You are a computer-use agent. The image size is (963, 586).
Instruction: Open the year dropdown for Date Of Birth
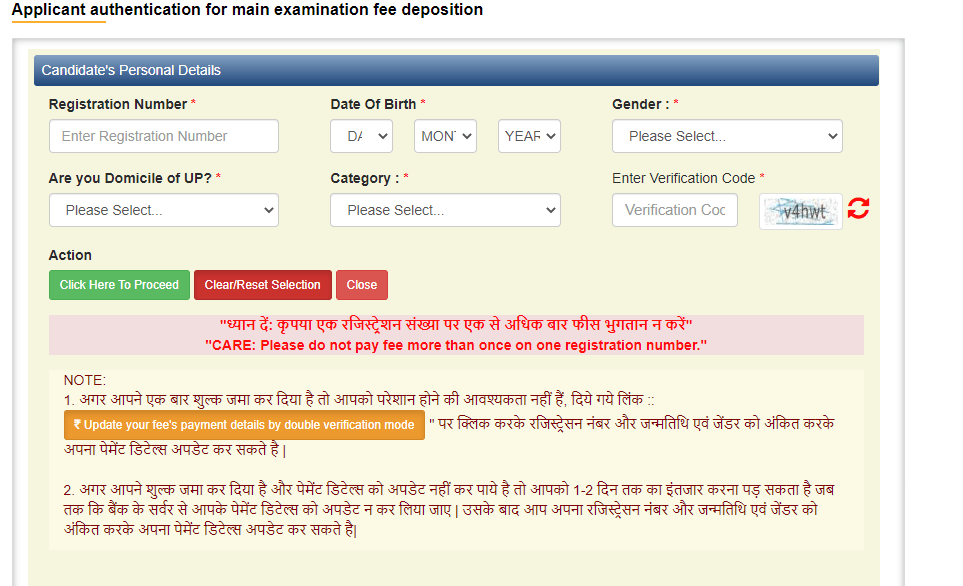pyautogui.click(x=529, y=136)
